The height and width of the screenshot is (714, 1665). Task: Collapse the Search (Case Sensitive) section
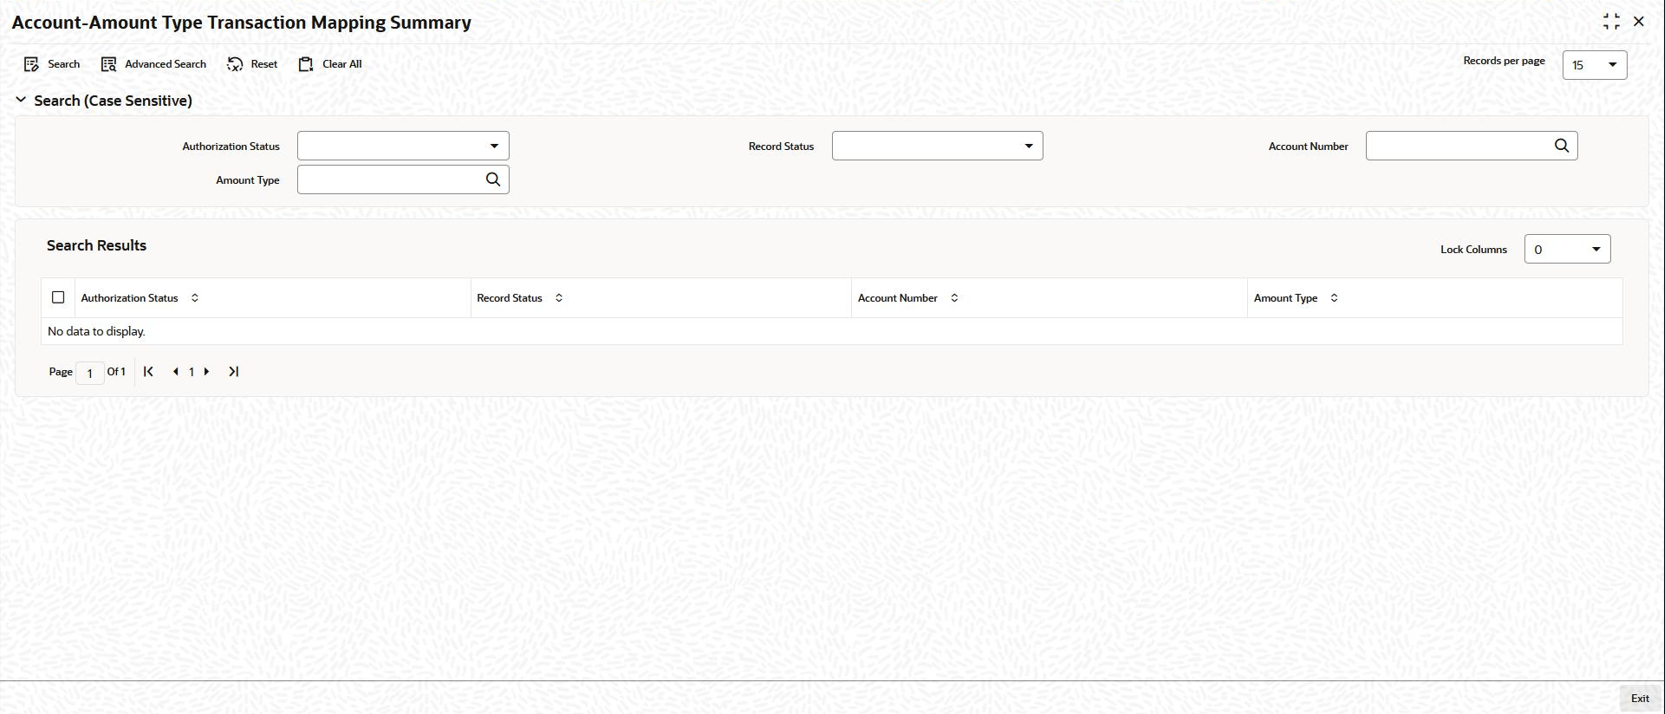click(x=21, y=100)
